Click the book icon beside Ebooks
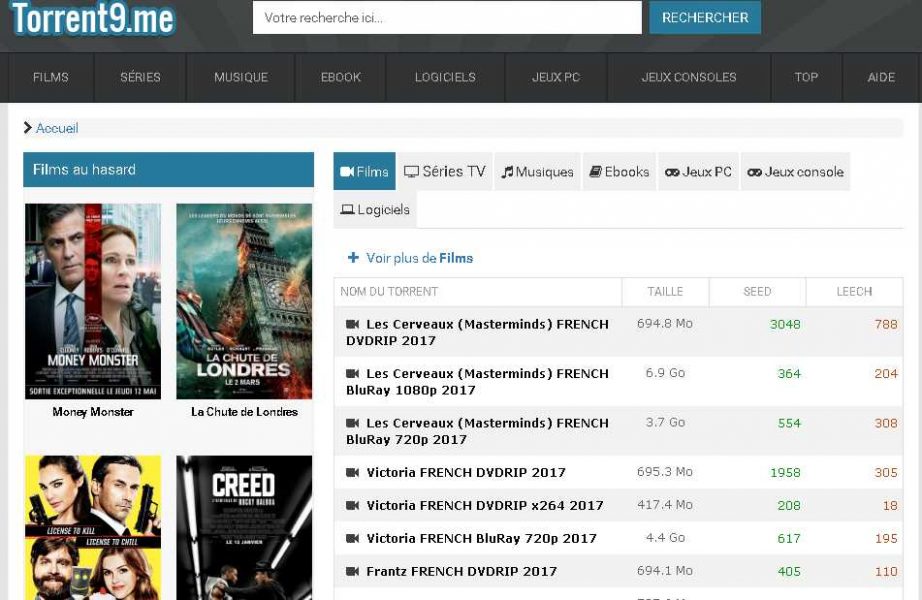This screenshot has width=922, height=600. (595, 172)
